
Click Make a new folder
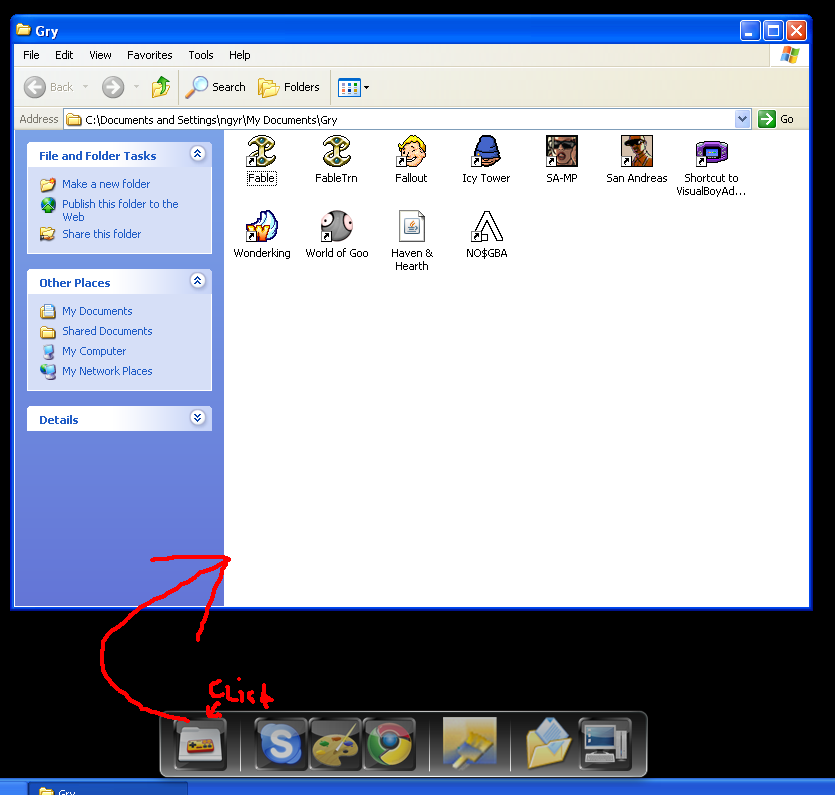click(x=106, y=184)
